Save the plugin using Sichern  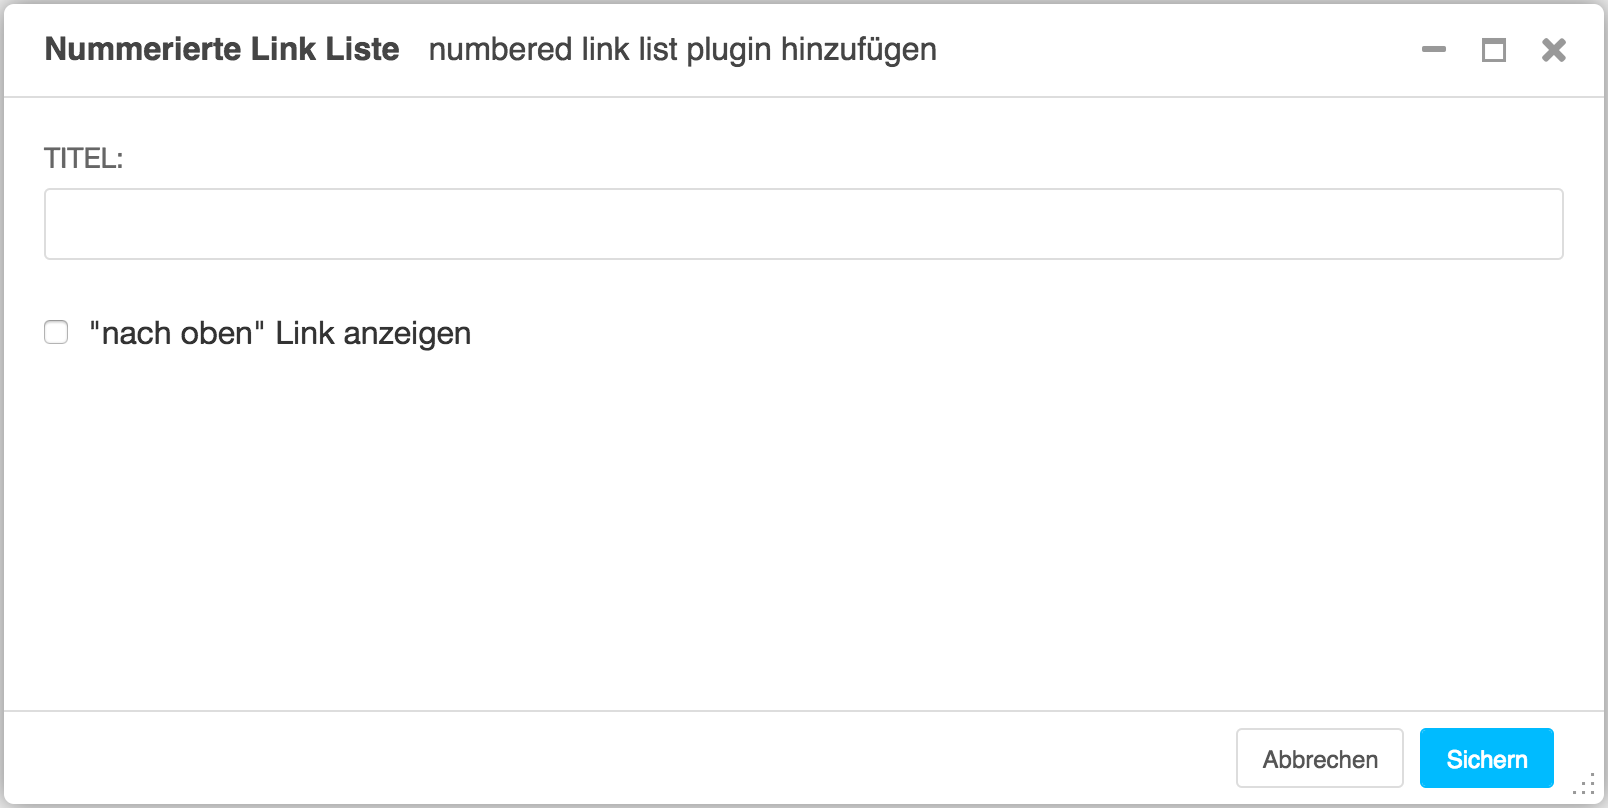(x=1487, y=758)
